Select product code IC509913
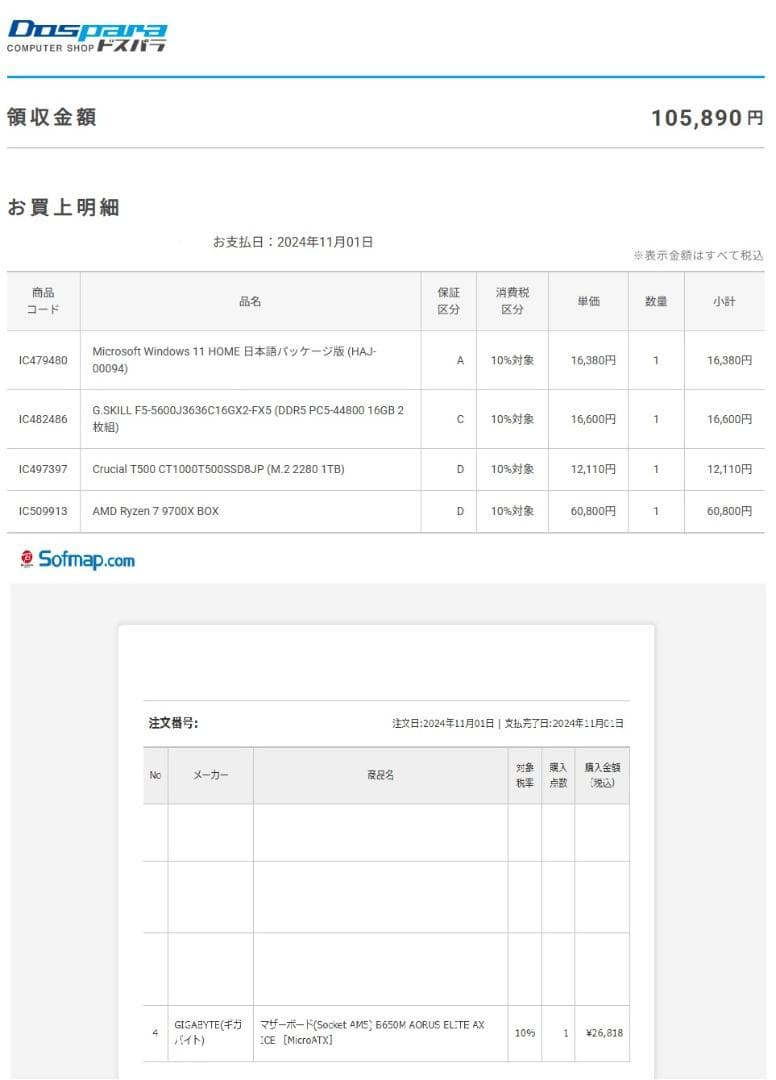Screen dimensions: 776x1080 (x=43, y=511)
